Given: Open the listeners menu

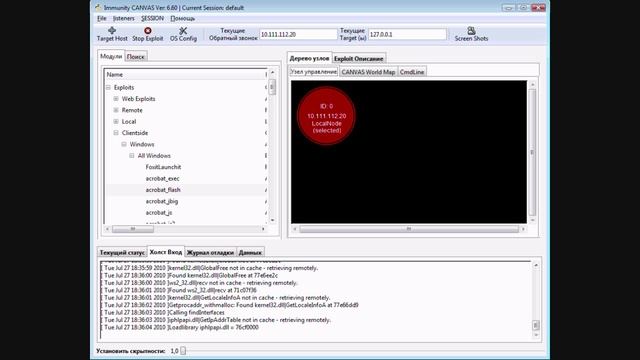Looking at the screenshot, I should [123, 18].
